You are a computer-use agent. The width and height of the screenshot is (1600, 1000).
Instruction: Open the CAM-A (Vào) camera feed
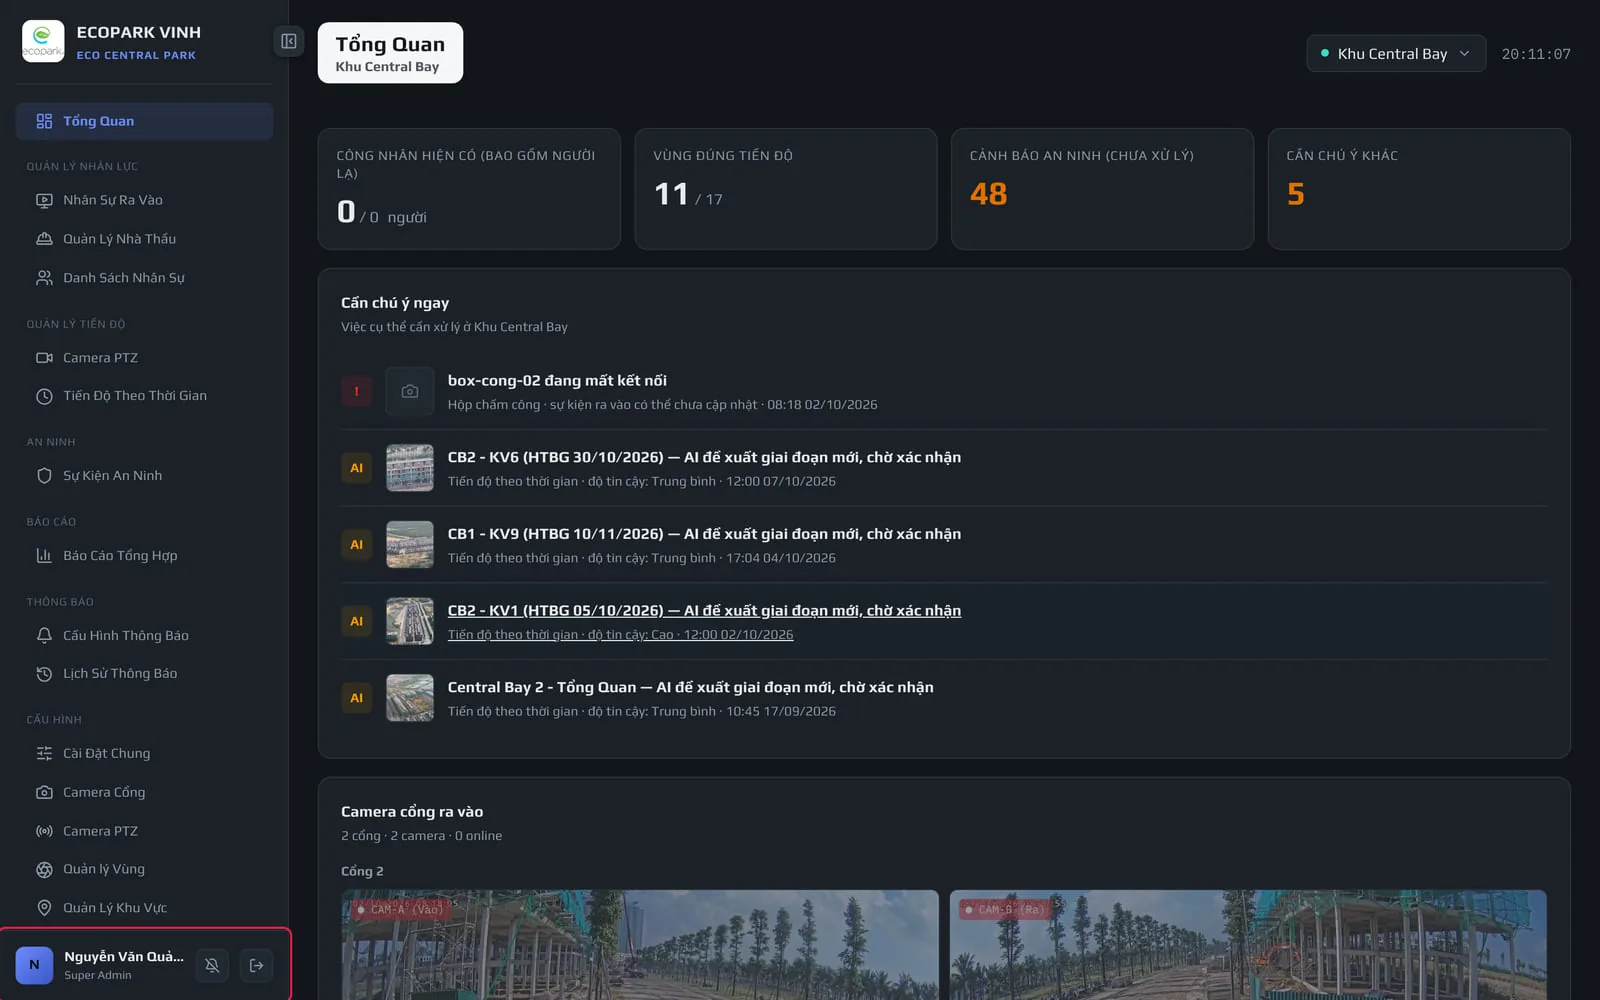click(640, 945)
